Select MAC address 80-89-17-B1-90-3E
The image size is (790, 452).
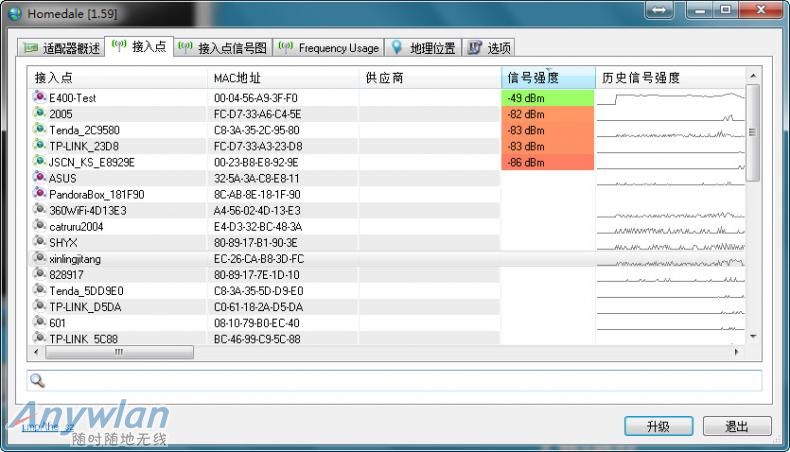click(255, 243)
